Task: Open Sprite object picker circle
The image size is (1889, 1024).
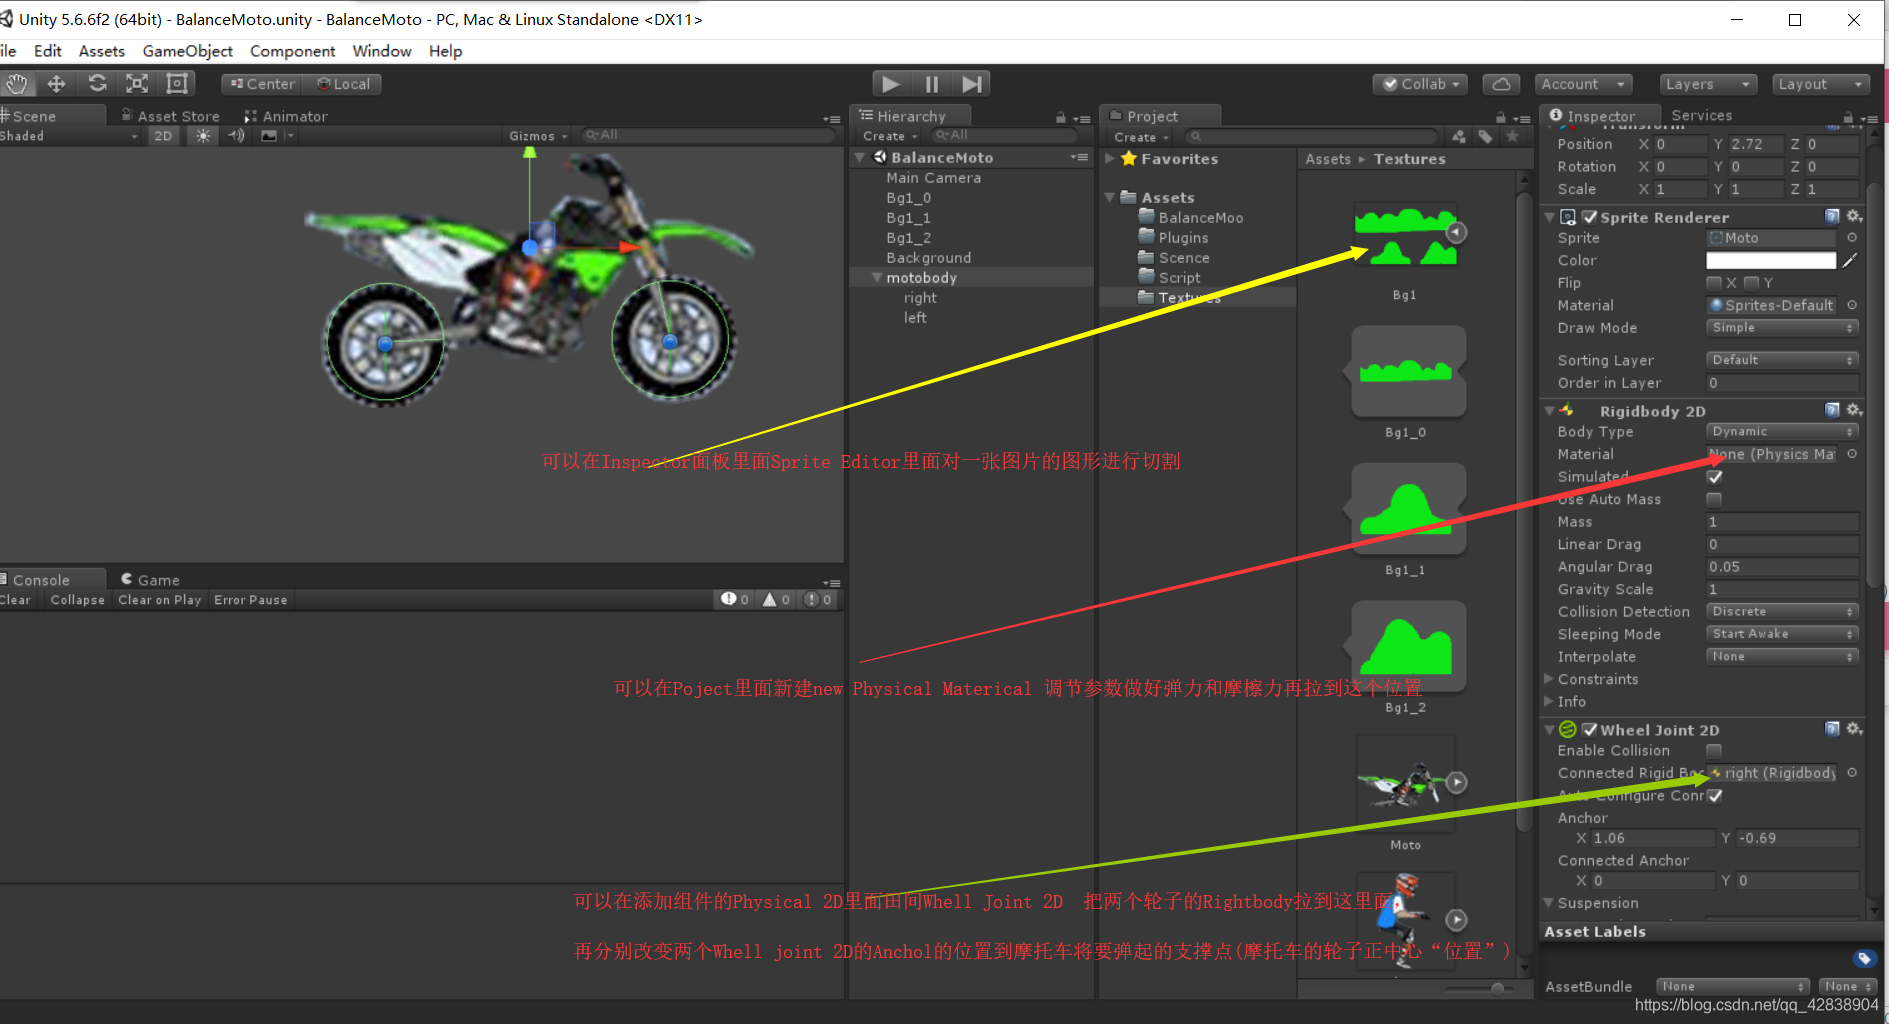Action: pyautogui.click(x=1852, y=238)
